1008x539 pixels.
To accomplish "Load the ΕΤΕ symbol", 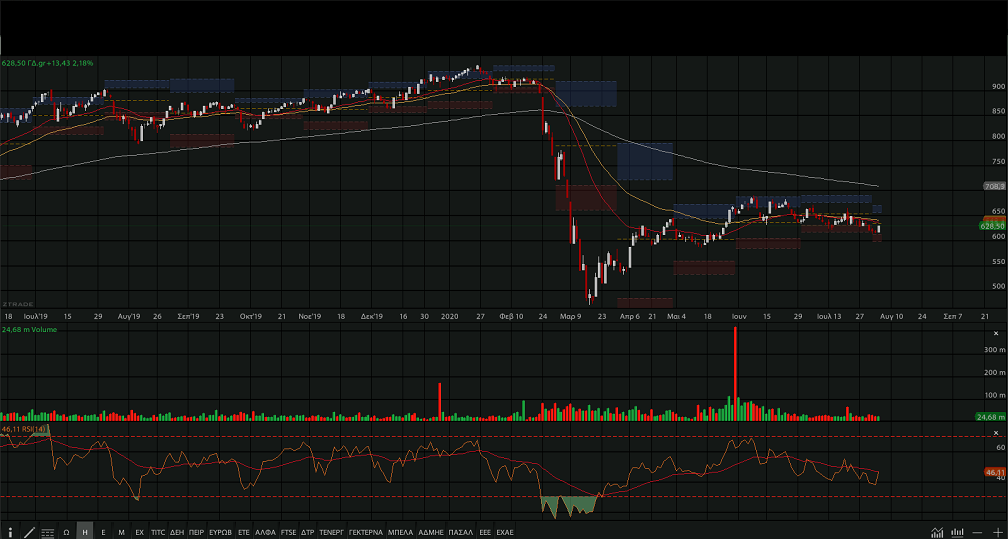I will (244, 533).
